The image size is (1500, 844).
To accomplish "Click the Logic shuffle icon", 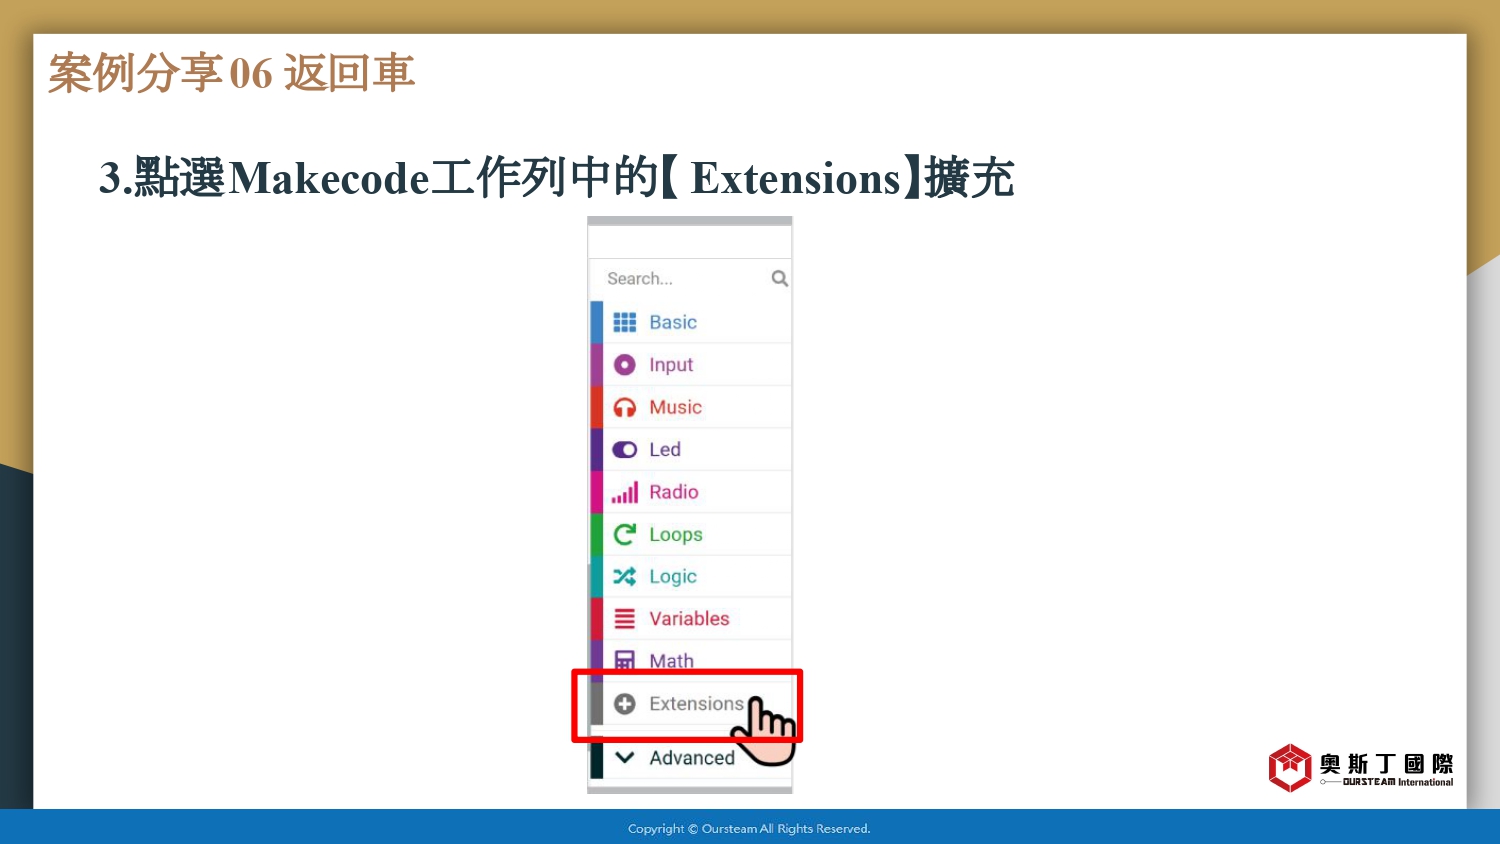I will pos(625,576).
